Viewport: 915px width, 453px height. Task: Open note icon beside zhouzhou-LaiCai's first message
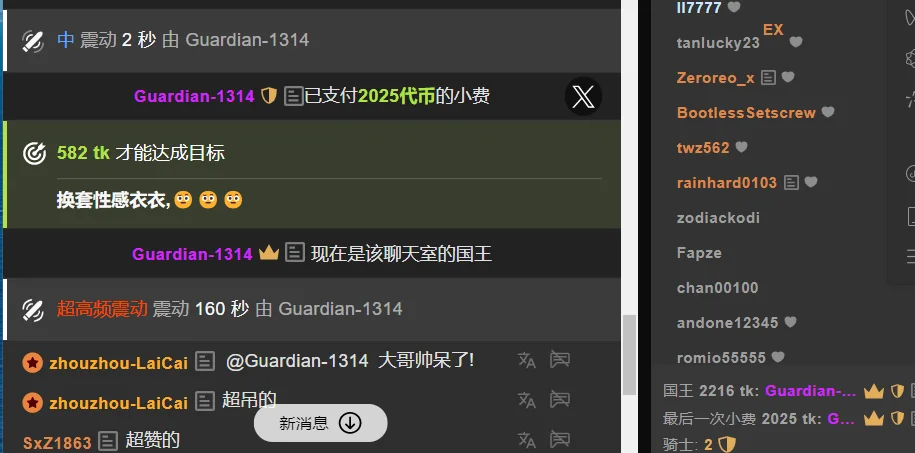pos(205,361)
